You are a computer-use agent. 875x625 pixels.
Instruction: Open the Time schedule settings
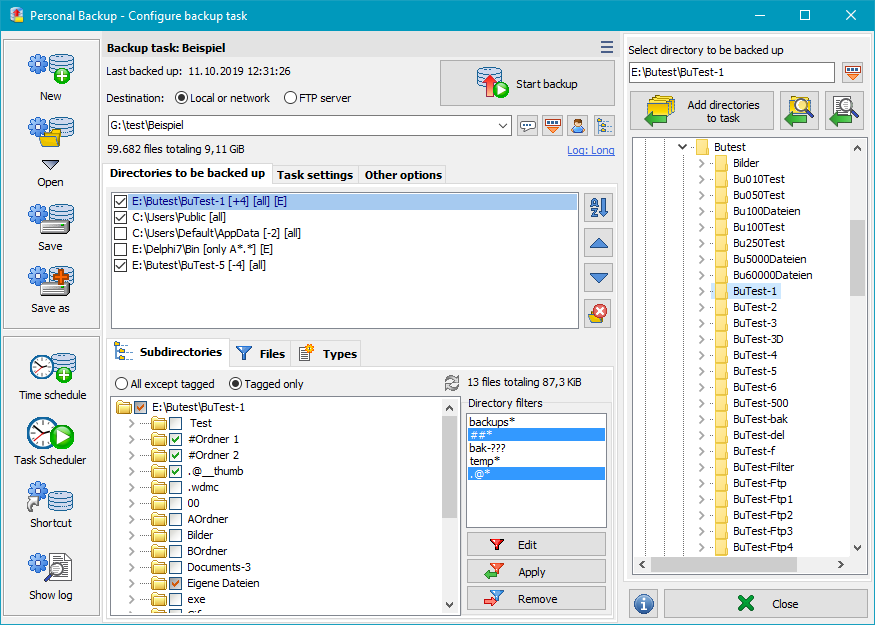click(51, 372)
